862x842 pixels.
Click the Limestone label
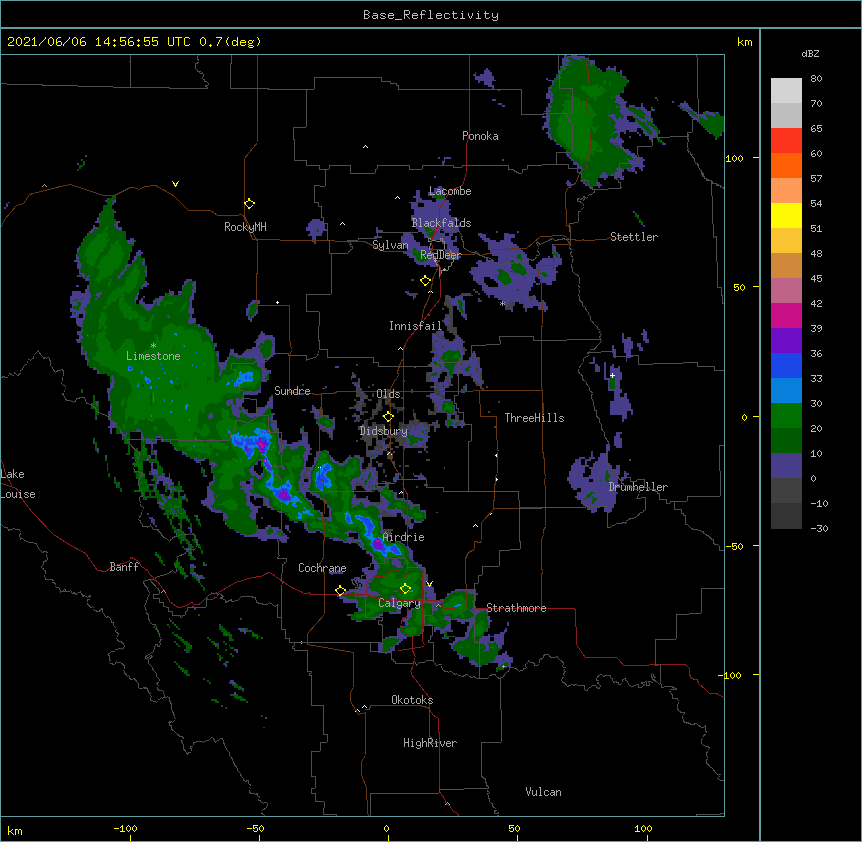click(153, 356)
